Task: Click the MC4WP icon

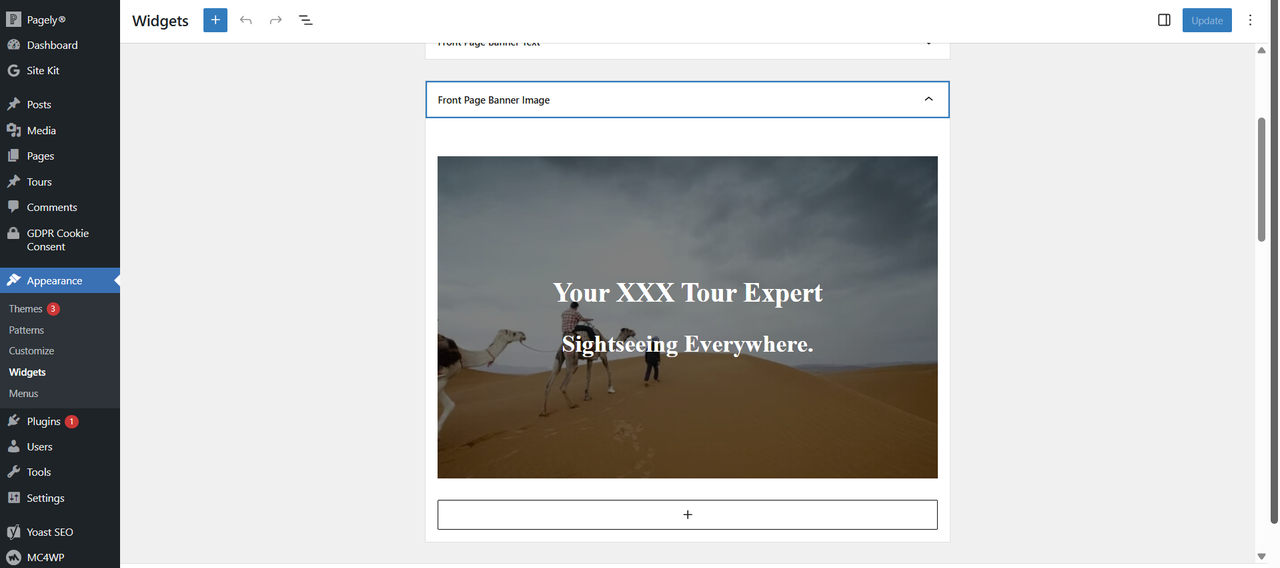Action: click(13, 557)
